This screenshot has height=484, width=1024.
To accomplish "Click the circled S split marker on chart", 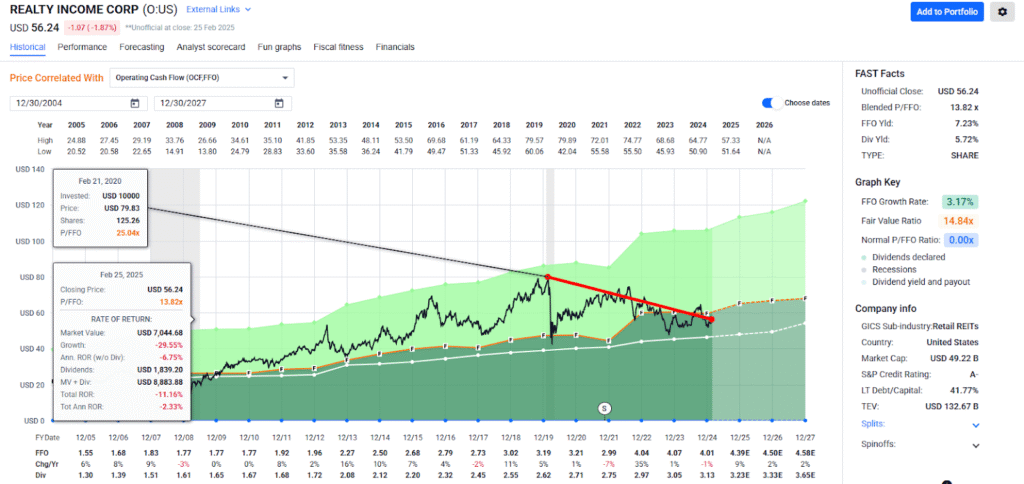I will (604, 408).
